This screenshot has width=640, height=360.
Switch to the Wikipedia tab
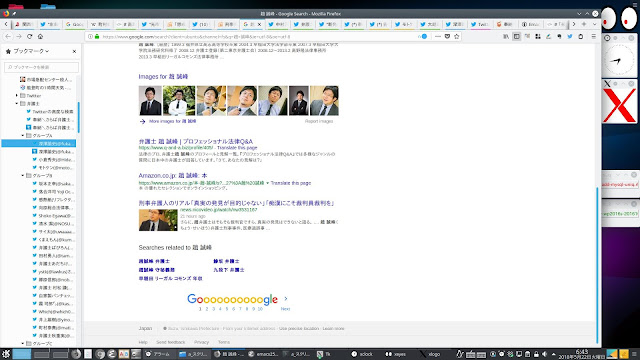click(x=100, y=24)
